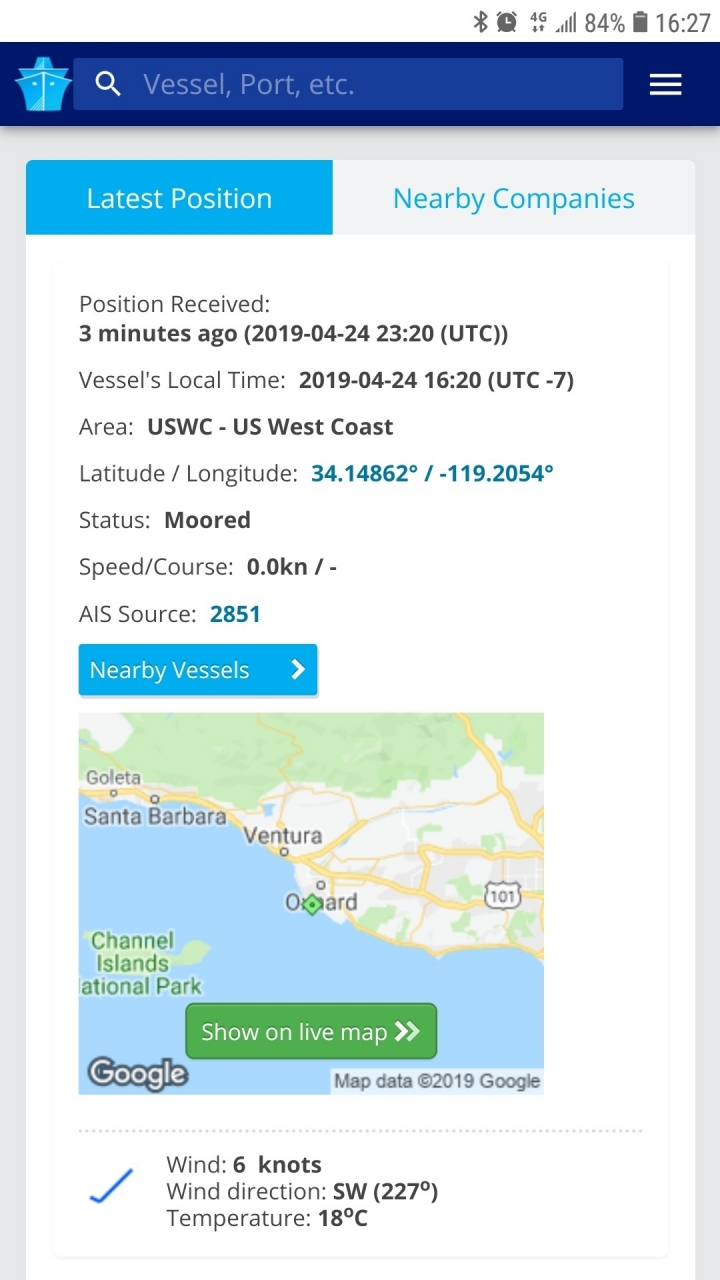Tap the Highway 101 shield on map
Viewport: 720px width, 1280px height.
pos(502,896)
